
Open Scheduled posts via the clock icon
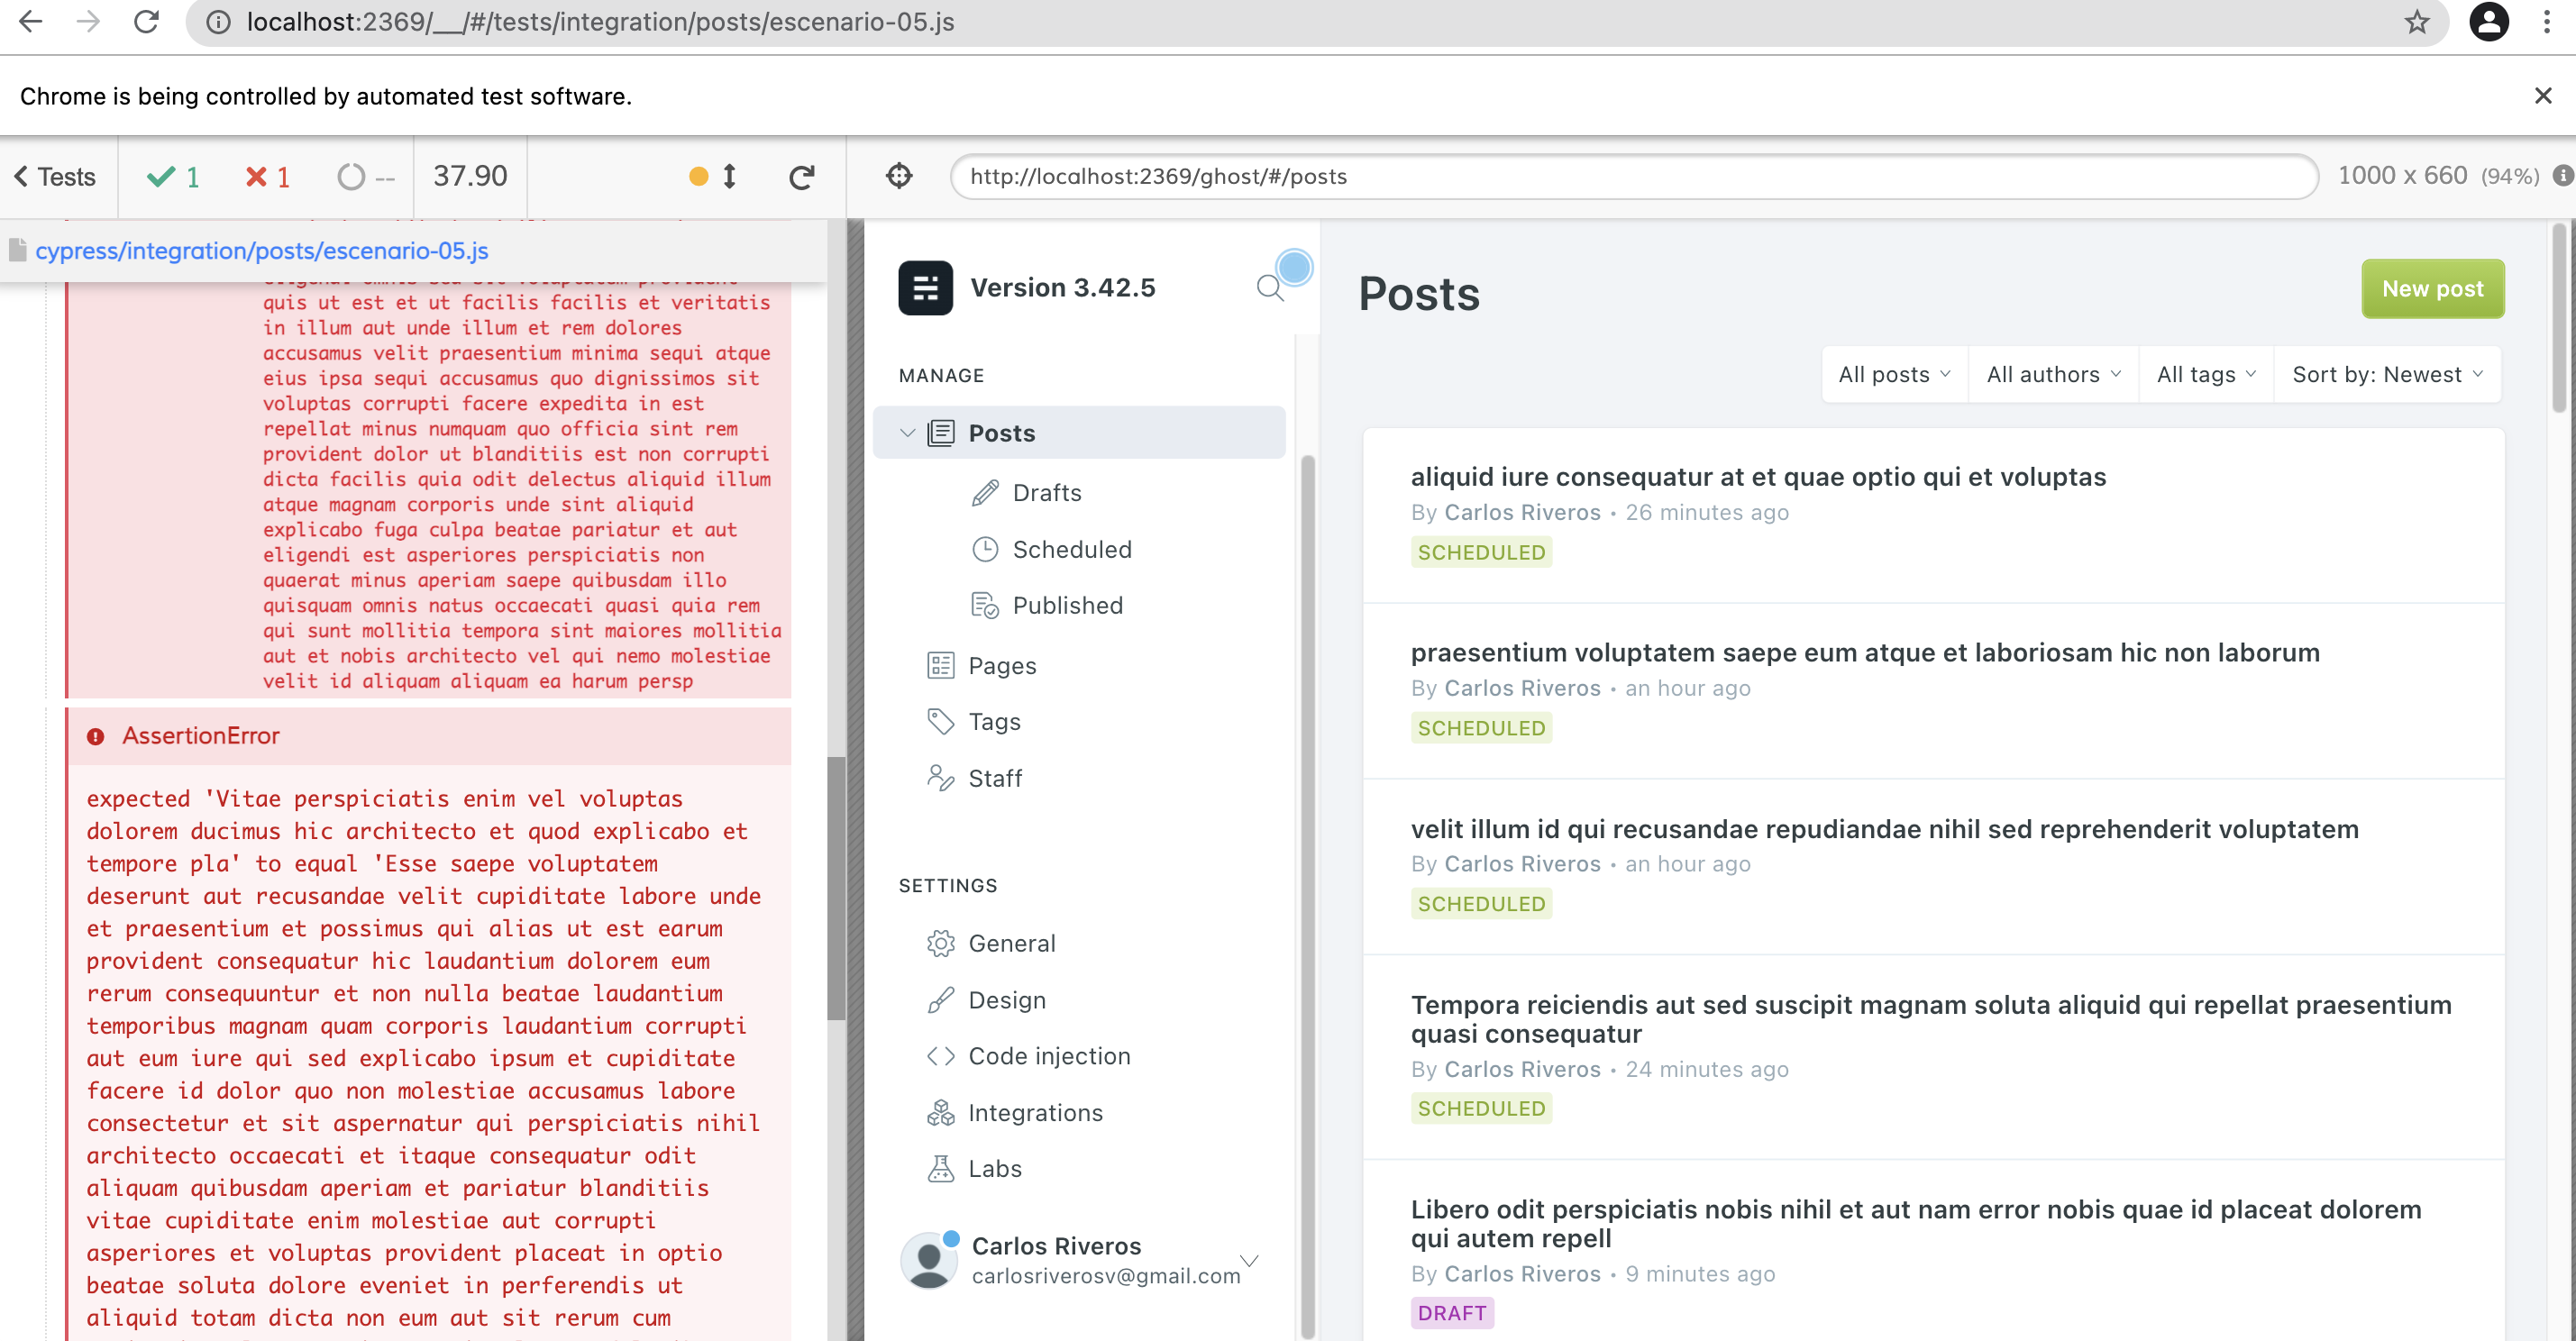pyautogui.click(x=985, y=549)
